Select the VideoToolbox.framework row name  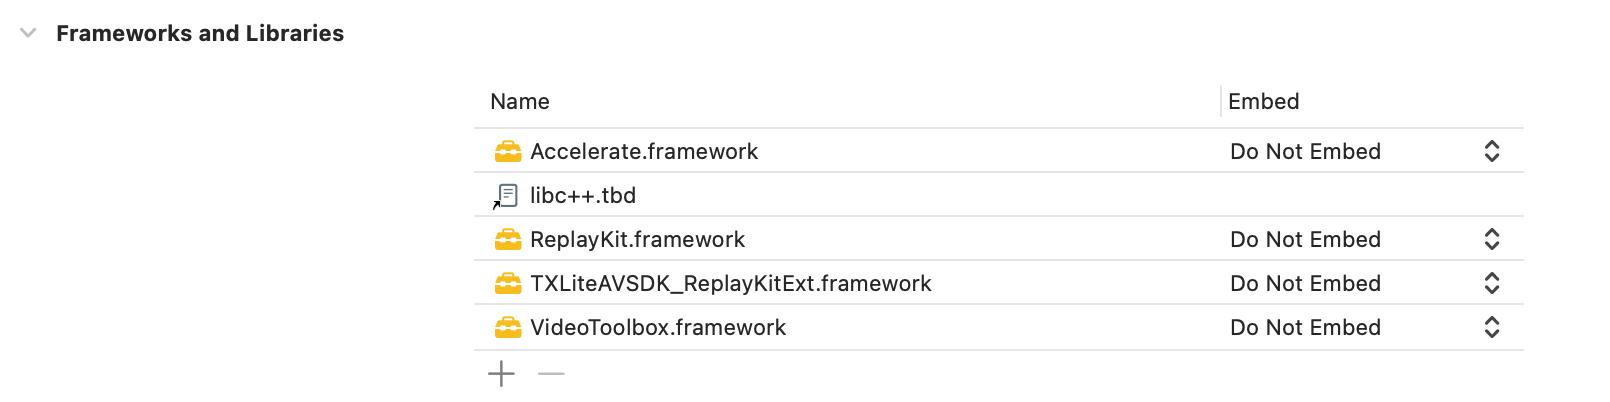tap(658, 328)
